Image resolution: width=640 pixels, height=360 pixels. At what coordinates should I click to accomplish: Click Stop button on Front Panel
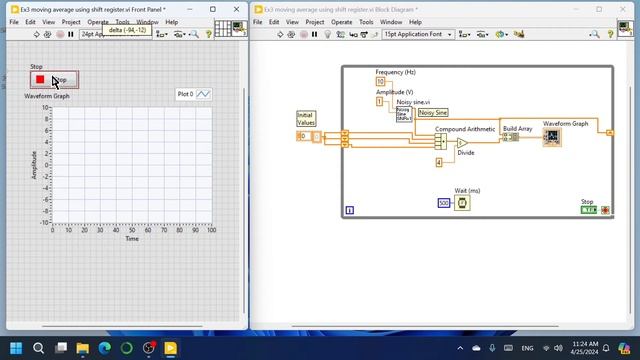(54, 80)
